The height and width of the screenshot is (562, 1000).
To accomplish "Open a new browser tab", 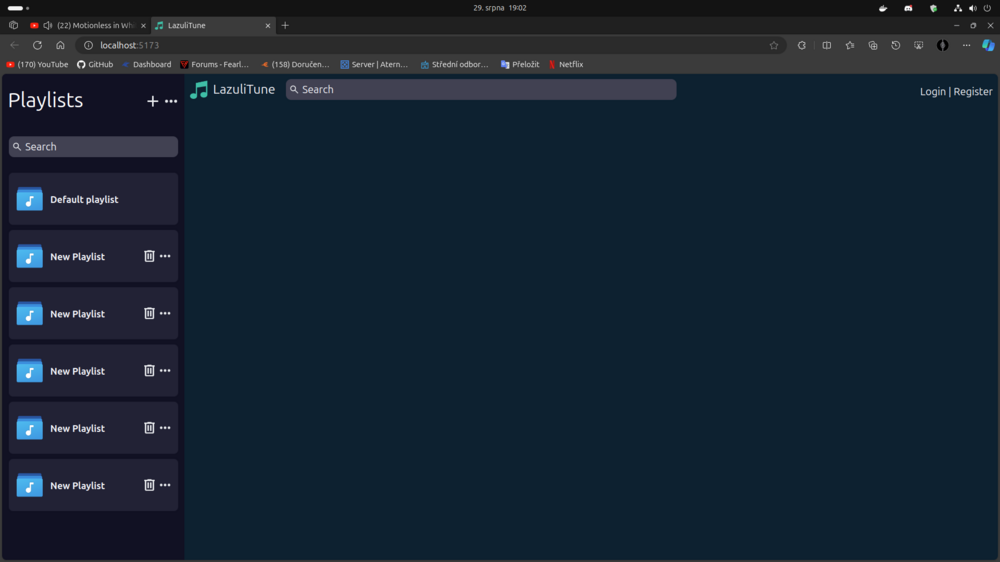I will [x=285, y=26].
